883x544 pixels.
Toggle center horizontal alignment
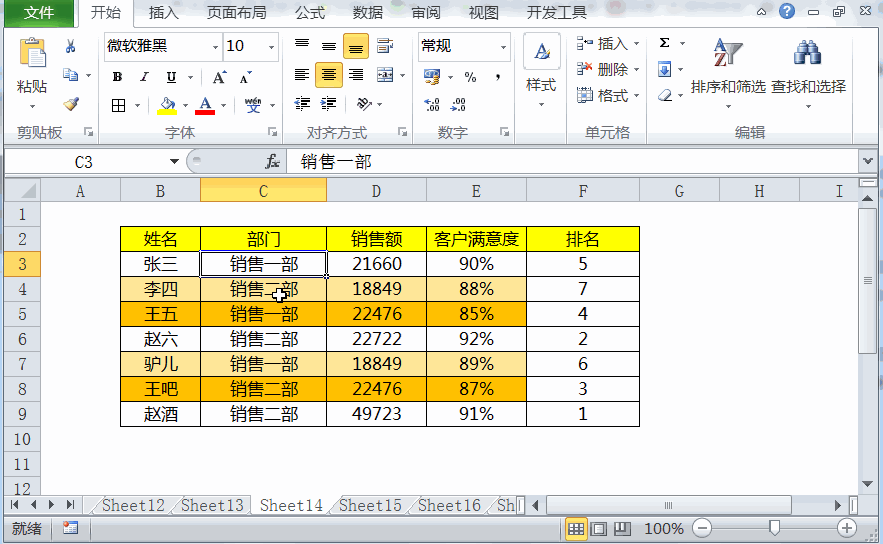click(x=329, y=75)
